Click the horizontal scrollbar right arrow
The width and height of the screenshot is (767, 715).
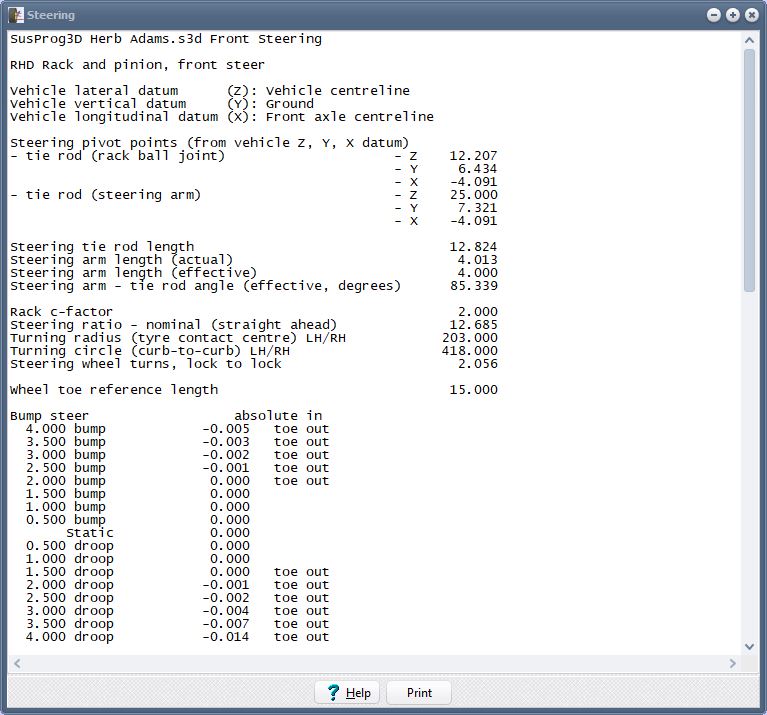(x=733, y=663)
